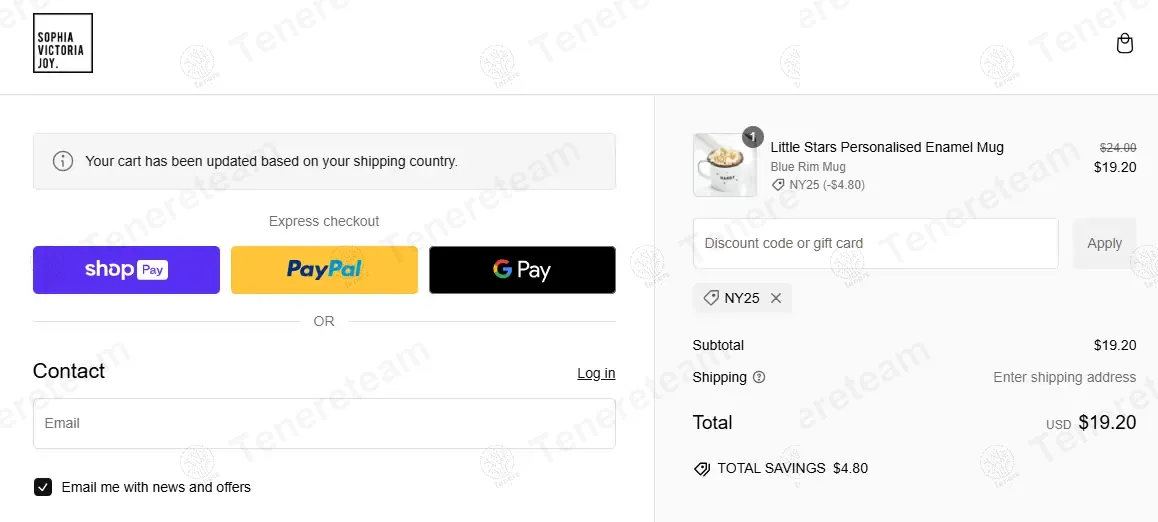Click the cart updated notification banner

click(324, 161)
